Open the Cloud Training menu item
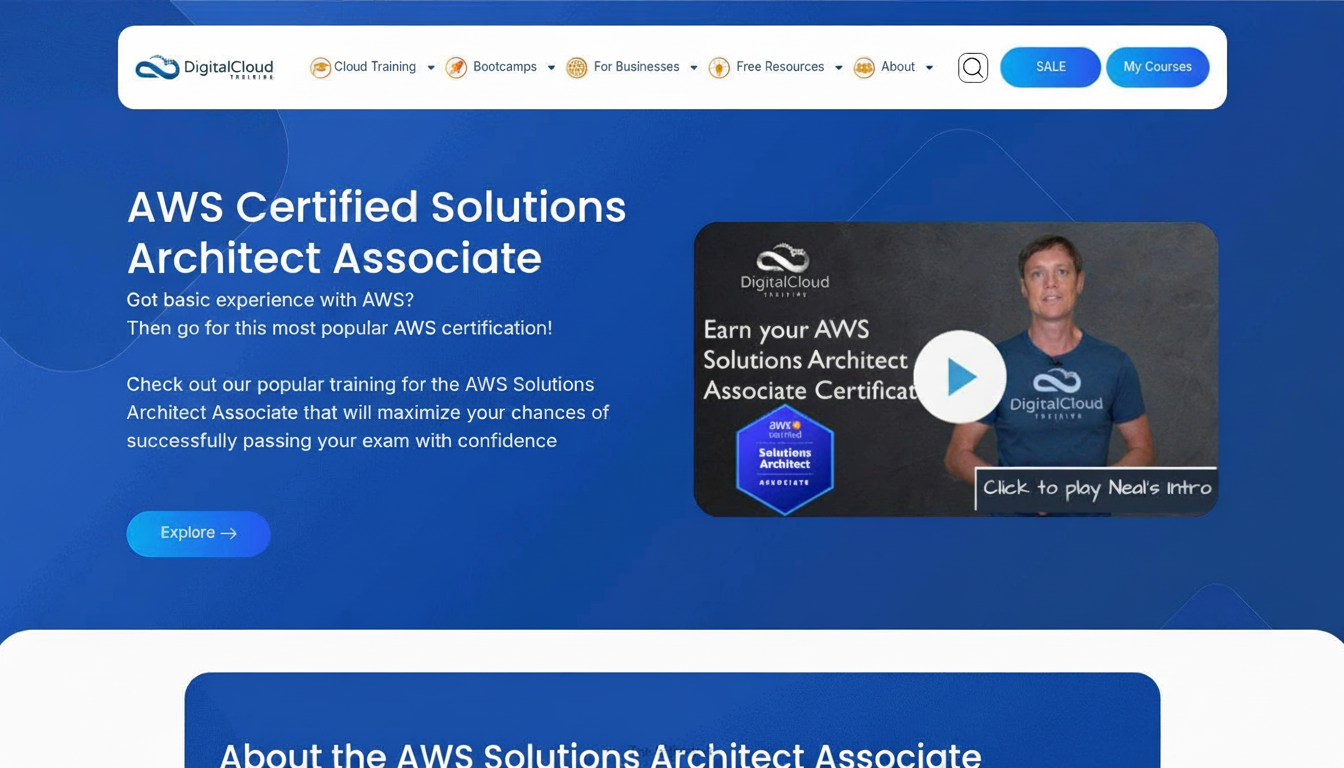This screenshot has width=1344, height=768. point(375,67)
